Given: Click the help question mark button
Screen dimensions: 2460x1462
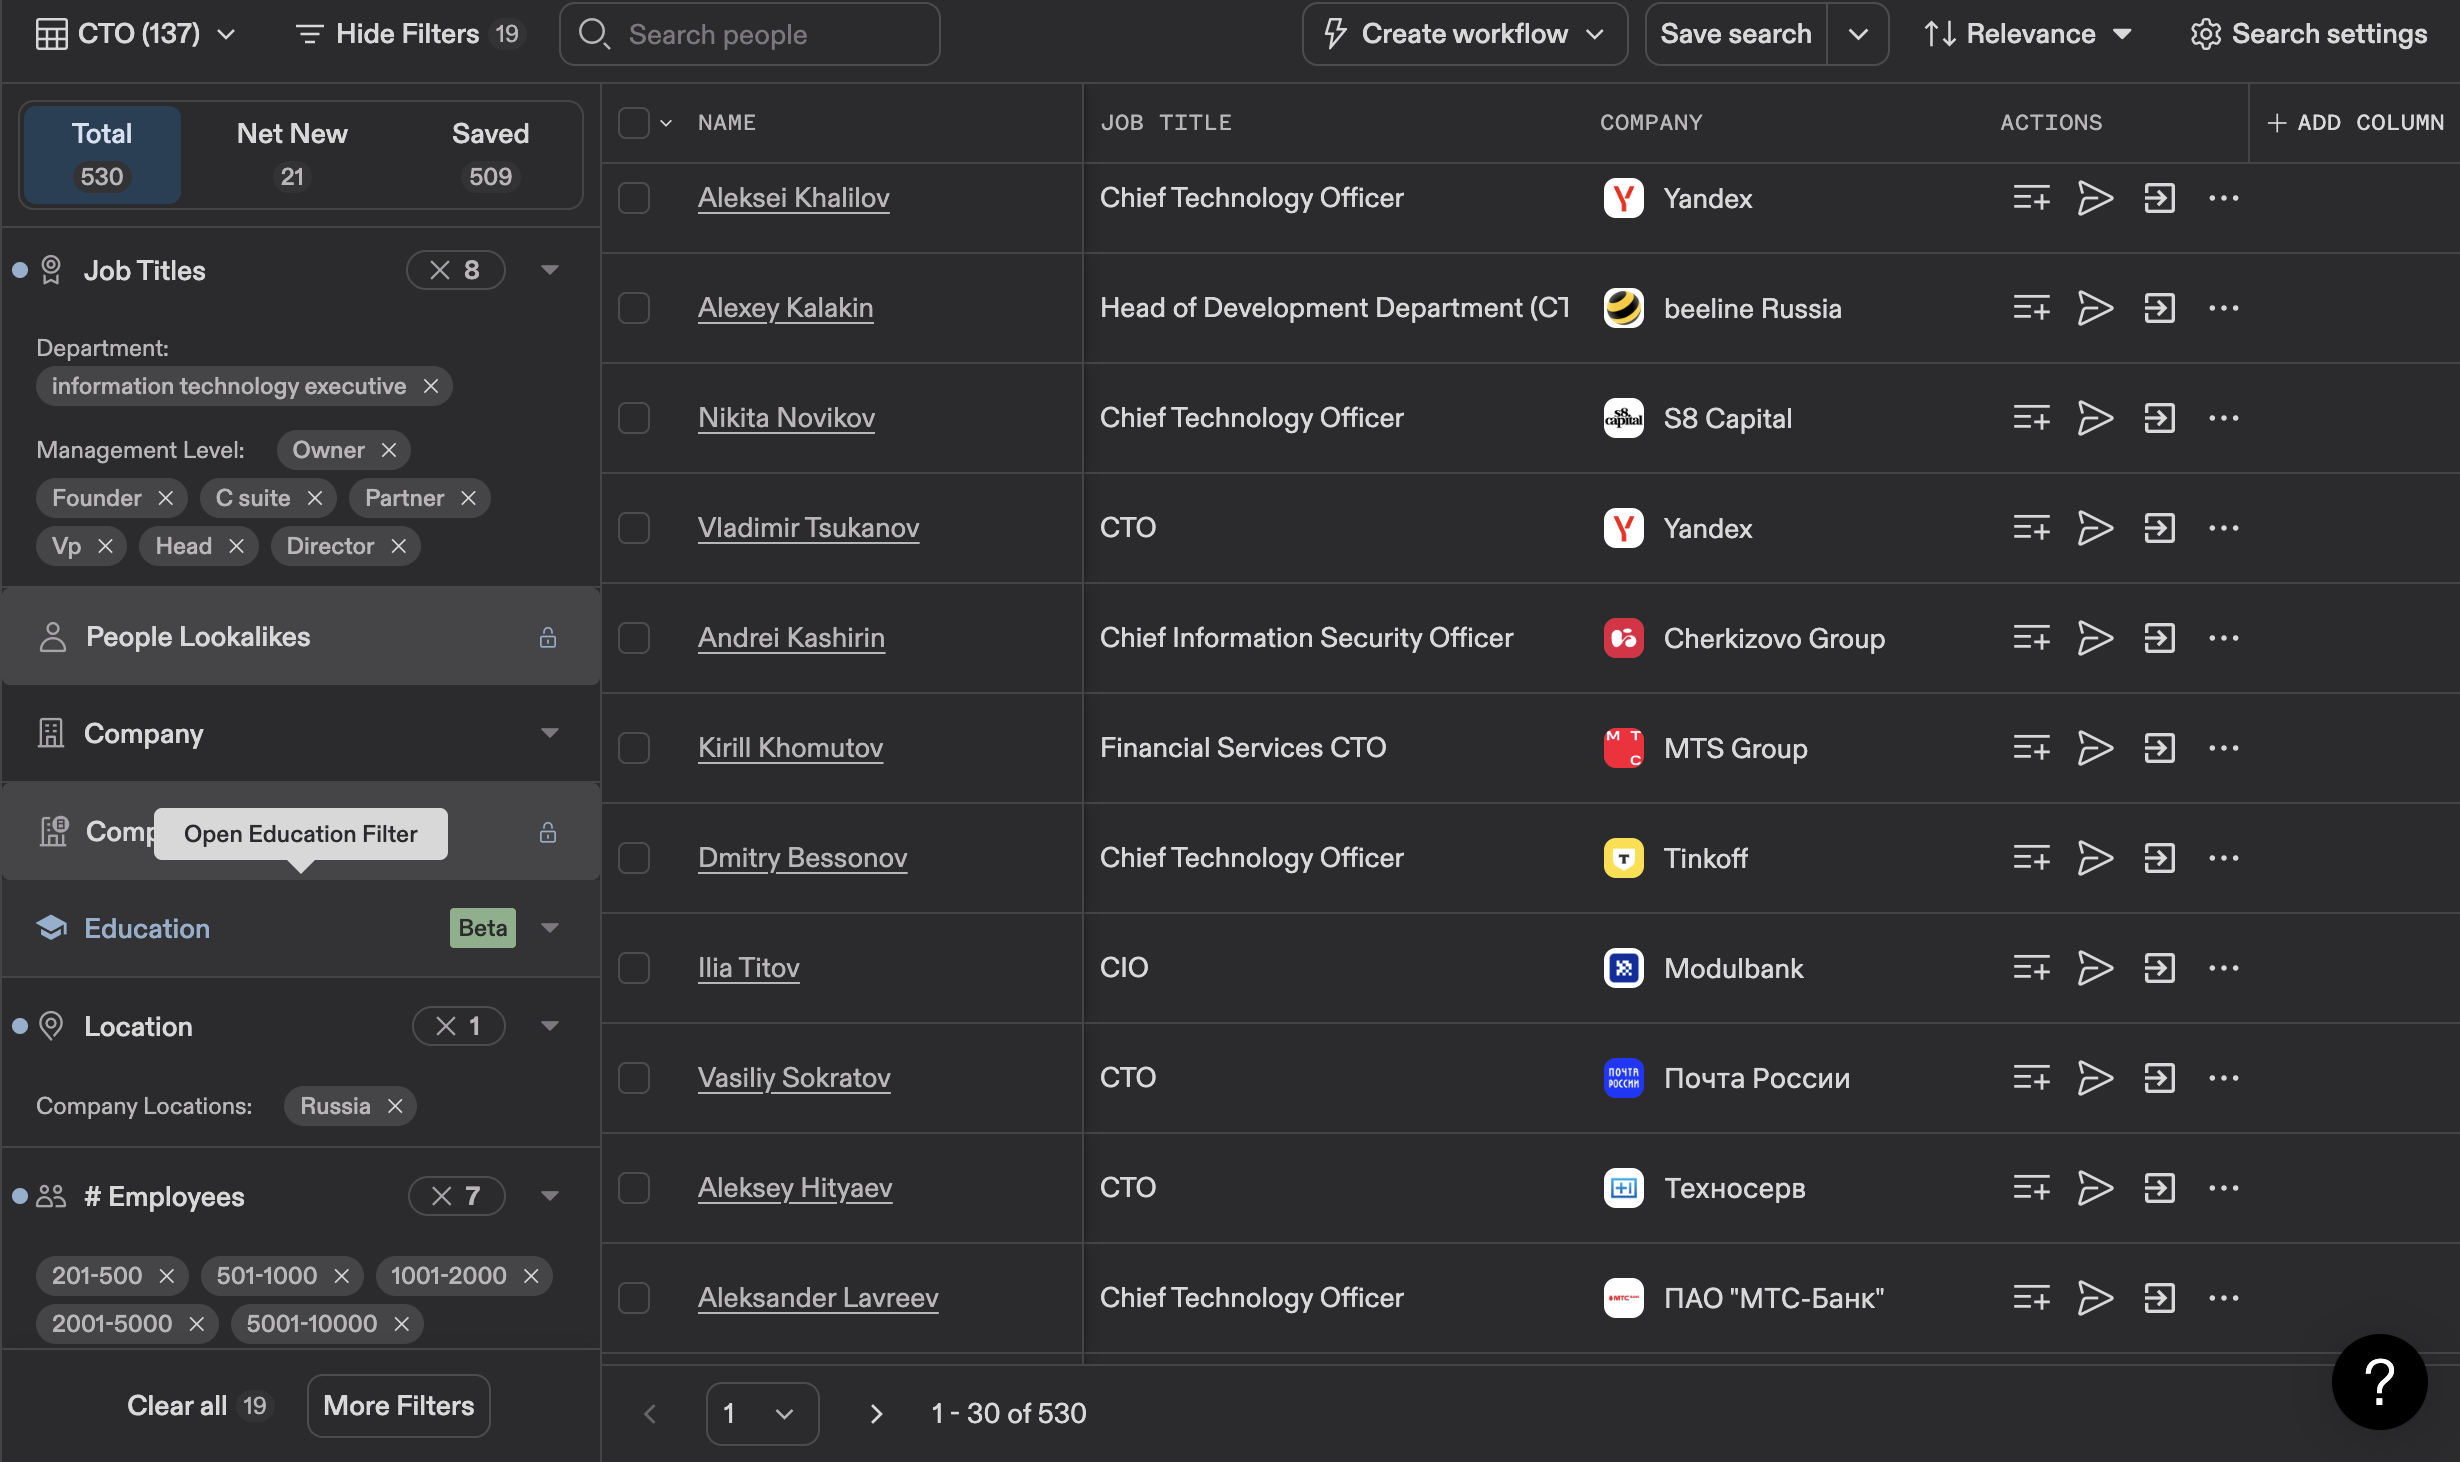Looking at the screenshot, I should click(x=2379, y=1381).
